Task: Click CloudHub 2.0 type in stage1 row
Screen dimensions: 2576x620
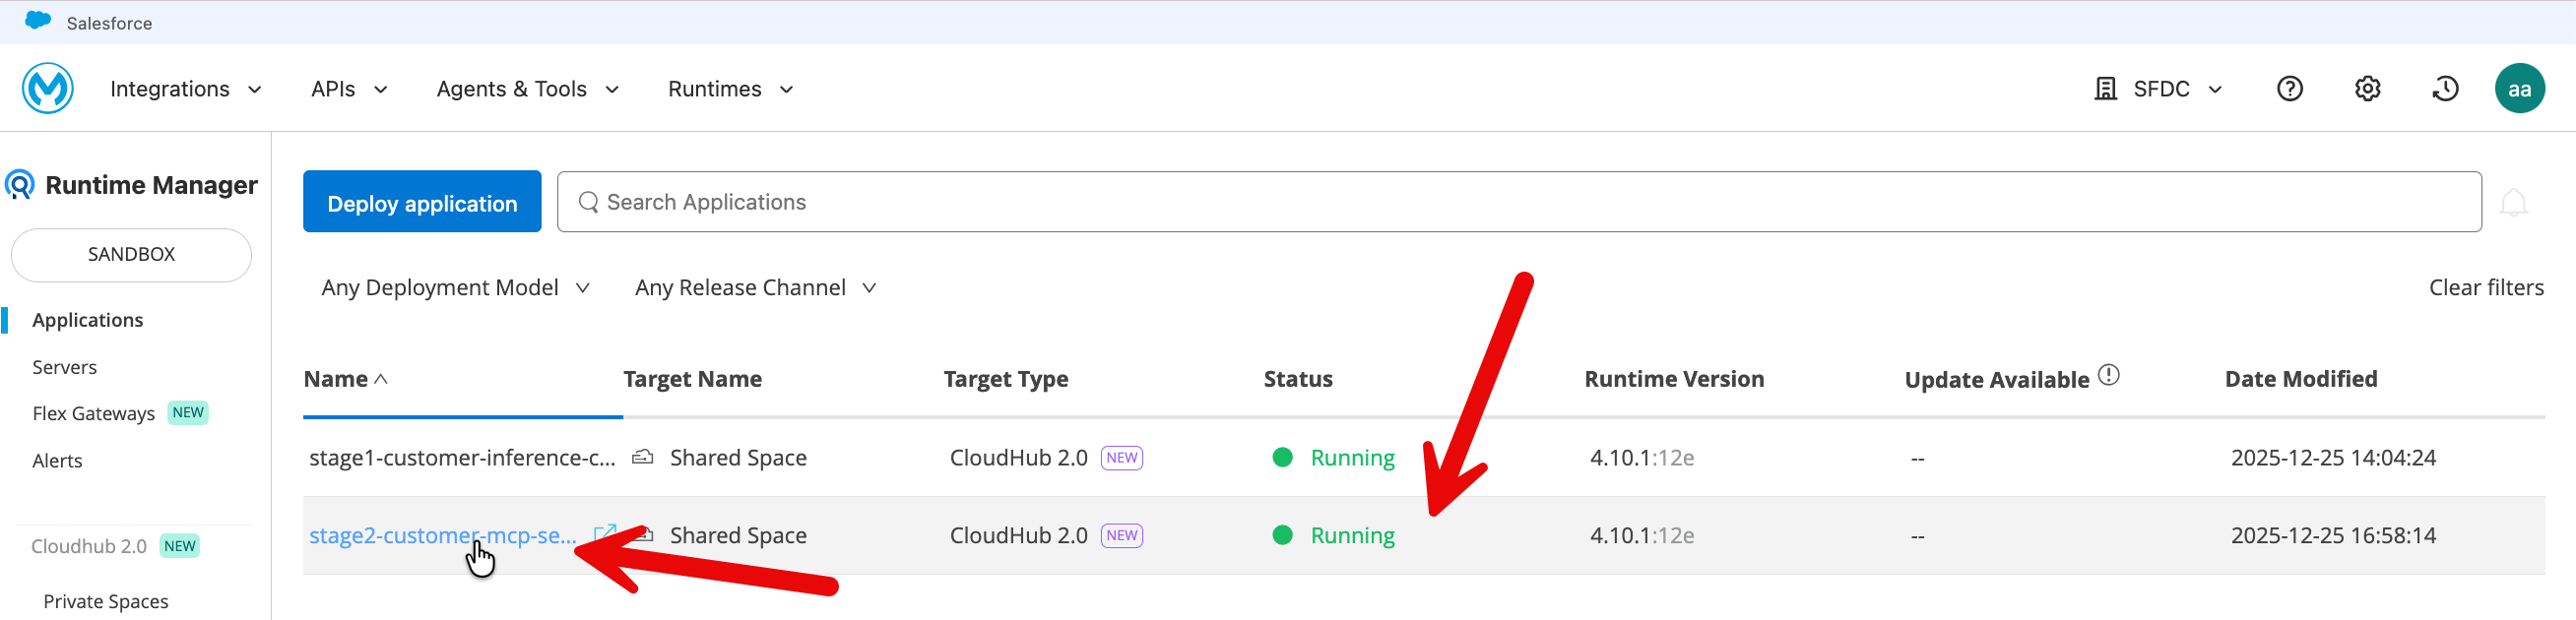Action: [x=1018, y=457]
